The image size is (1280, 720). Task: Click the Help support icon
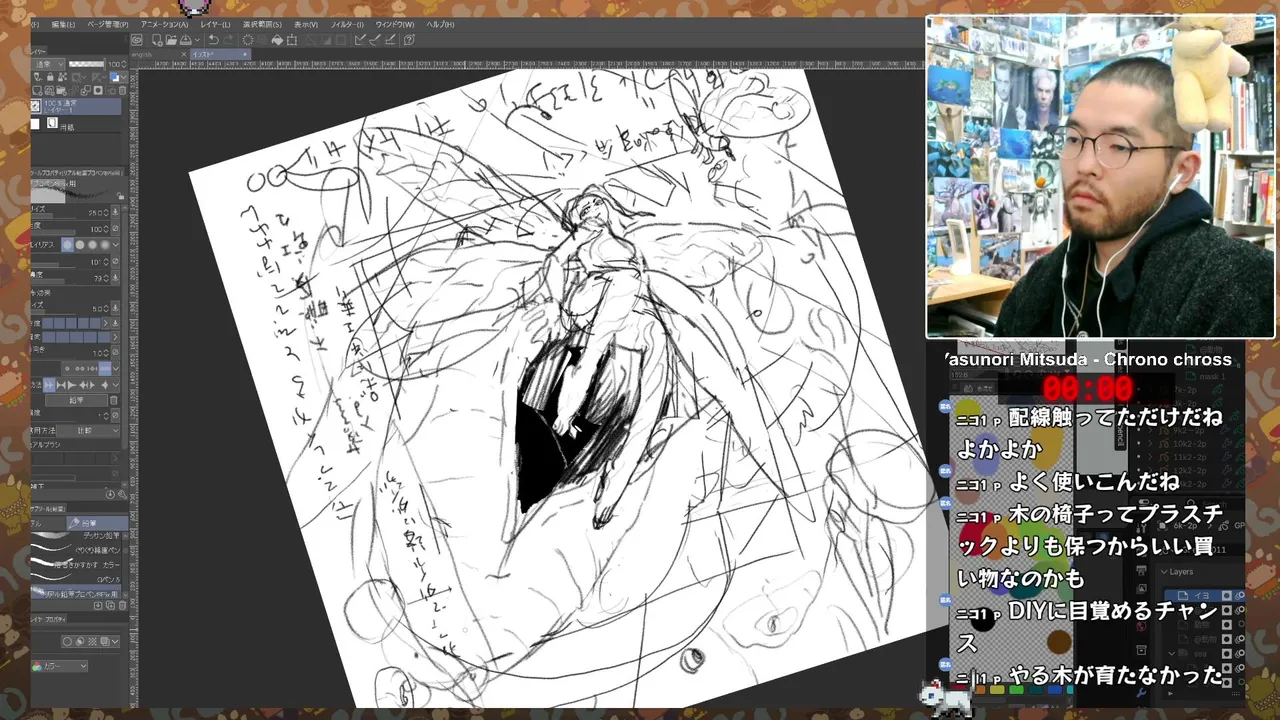point(408,40)
